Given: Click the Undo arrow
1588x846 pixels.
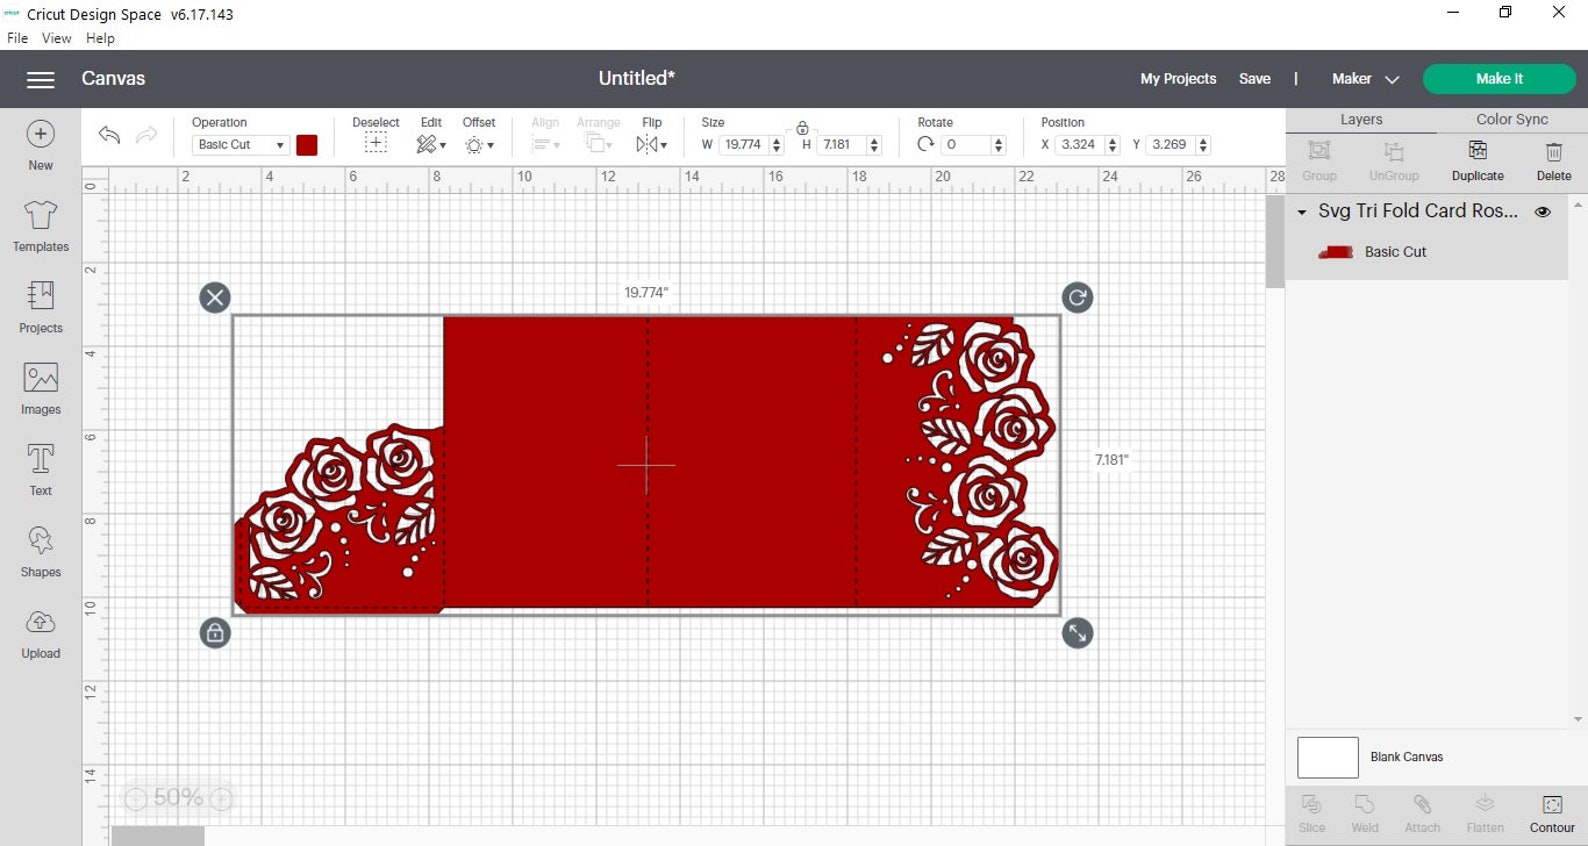Looking at the screenshot, I should coord(110,135).
